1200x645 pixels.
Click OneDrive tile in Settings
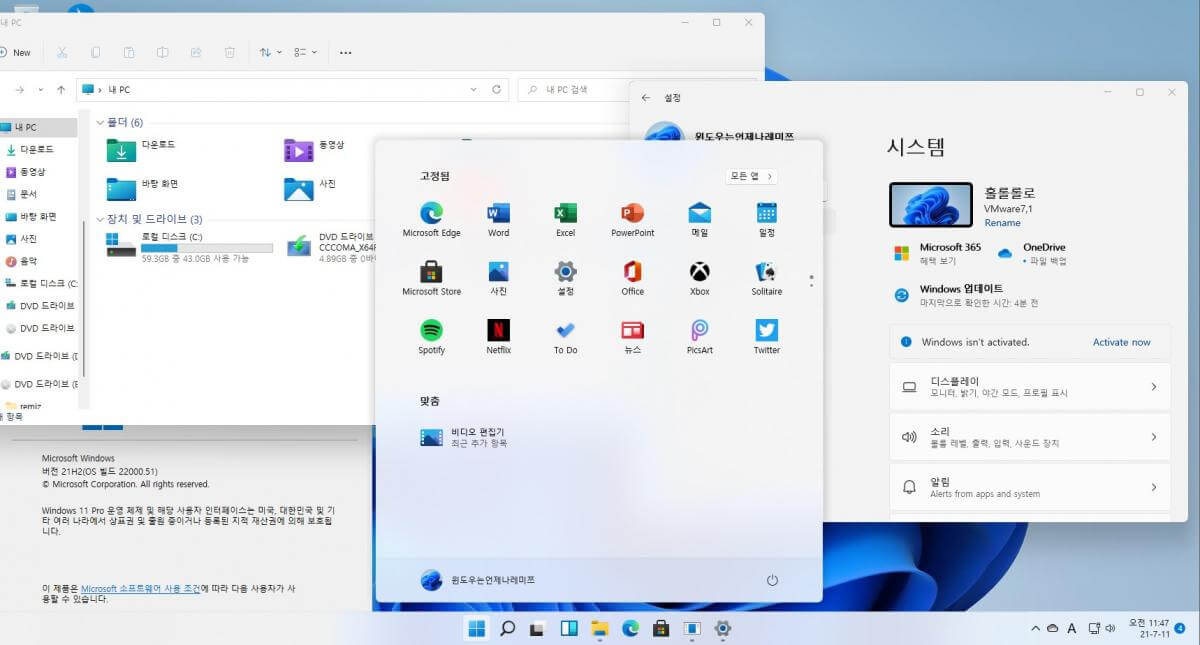(1032, 253)
